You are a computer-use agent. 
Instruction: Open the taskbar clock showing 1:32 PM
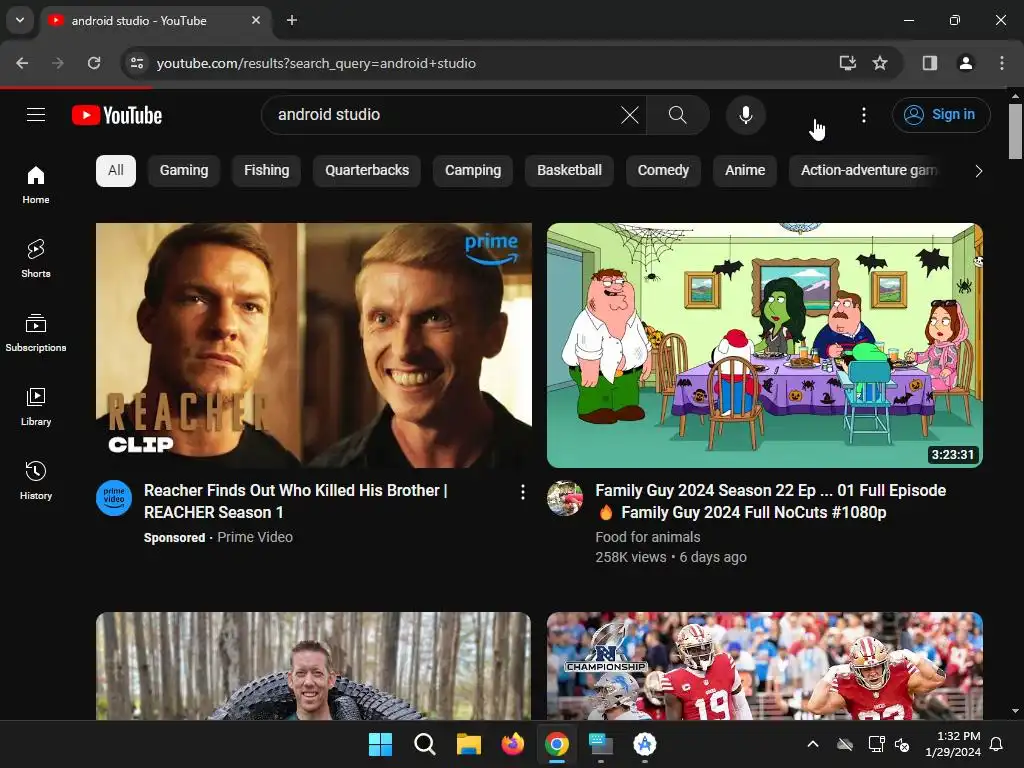[953, 744]
